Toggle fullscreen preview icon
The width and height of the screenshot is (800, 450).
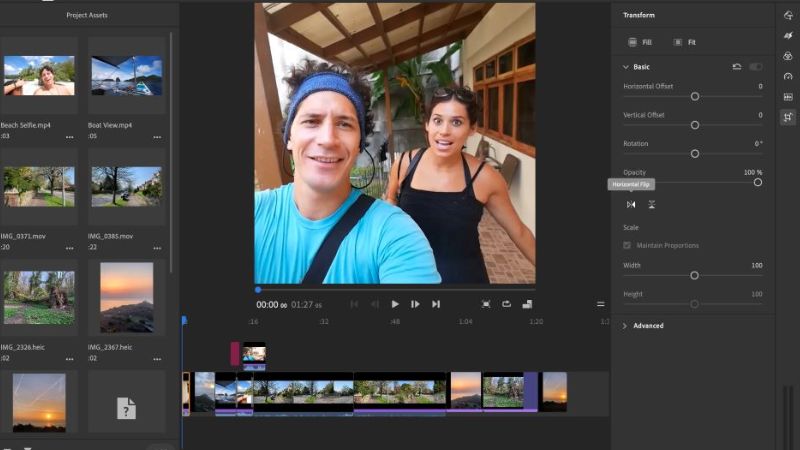pos(486,304)
